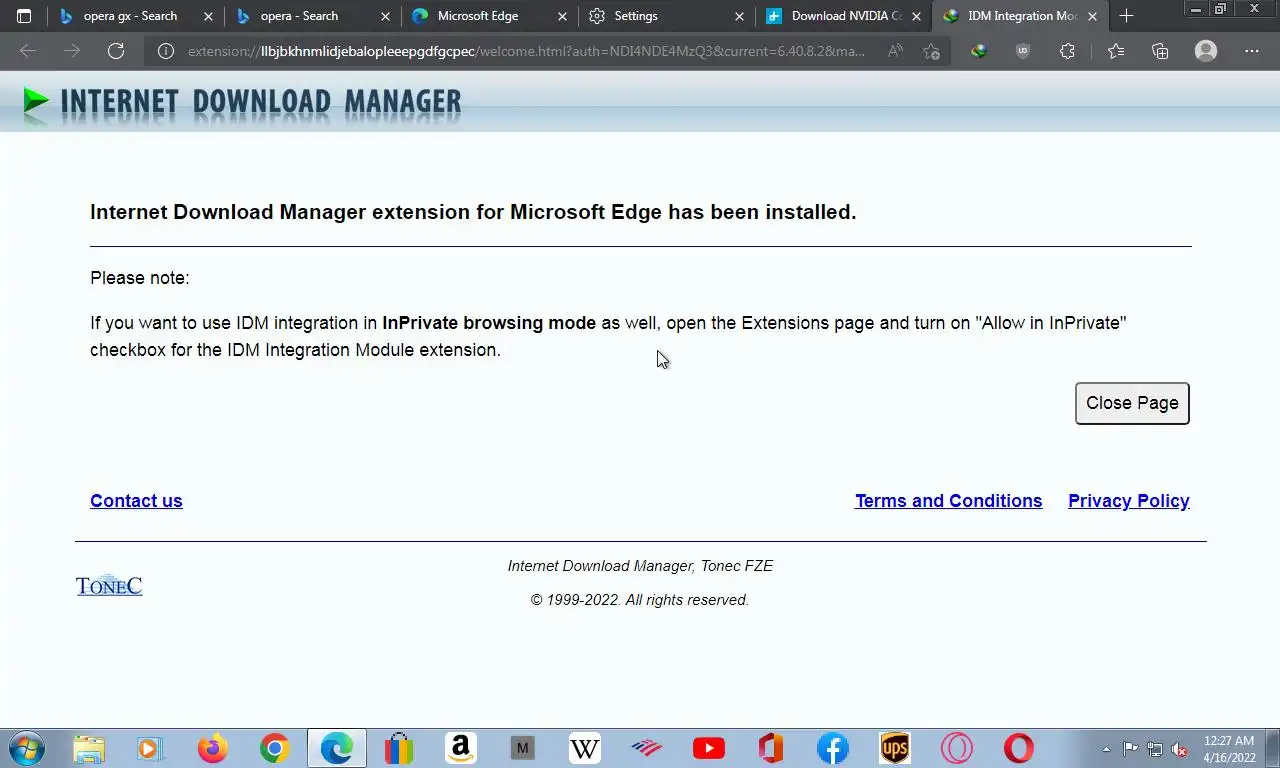The image size is (1280, 768).
Task: Open the Amazon taskbar shortcut
Action: click(x=461, y=748)
